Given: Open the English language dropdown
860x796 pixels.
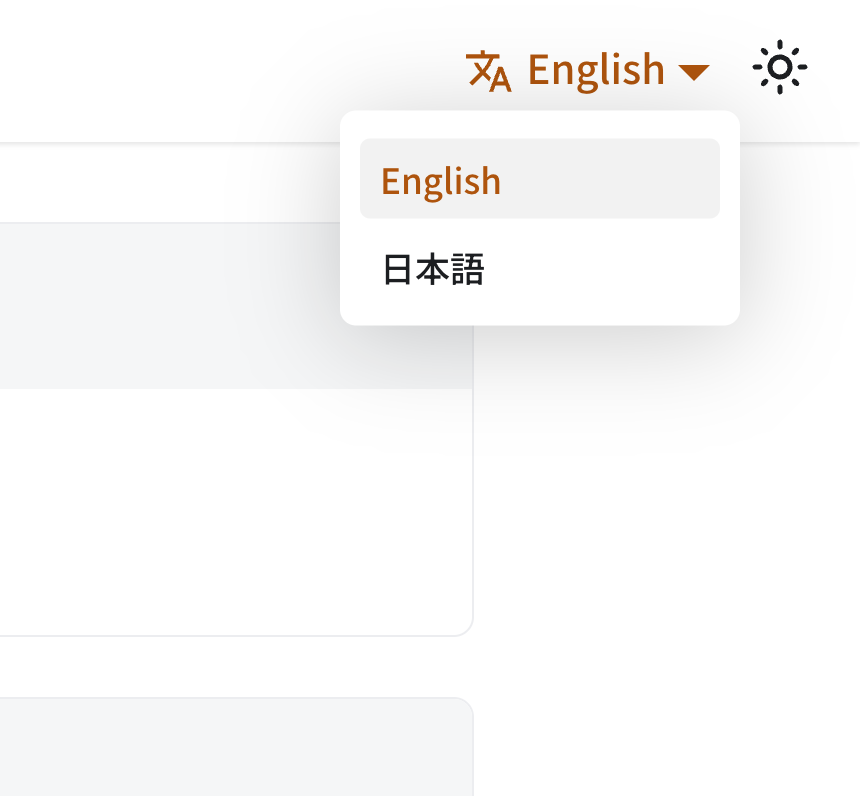Looking at the screenshot, I should [x=595, y=68].
